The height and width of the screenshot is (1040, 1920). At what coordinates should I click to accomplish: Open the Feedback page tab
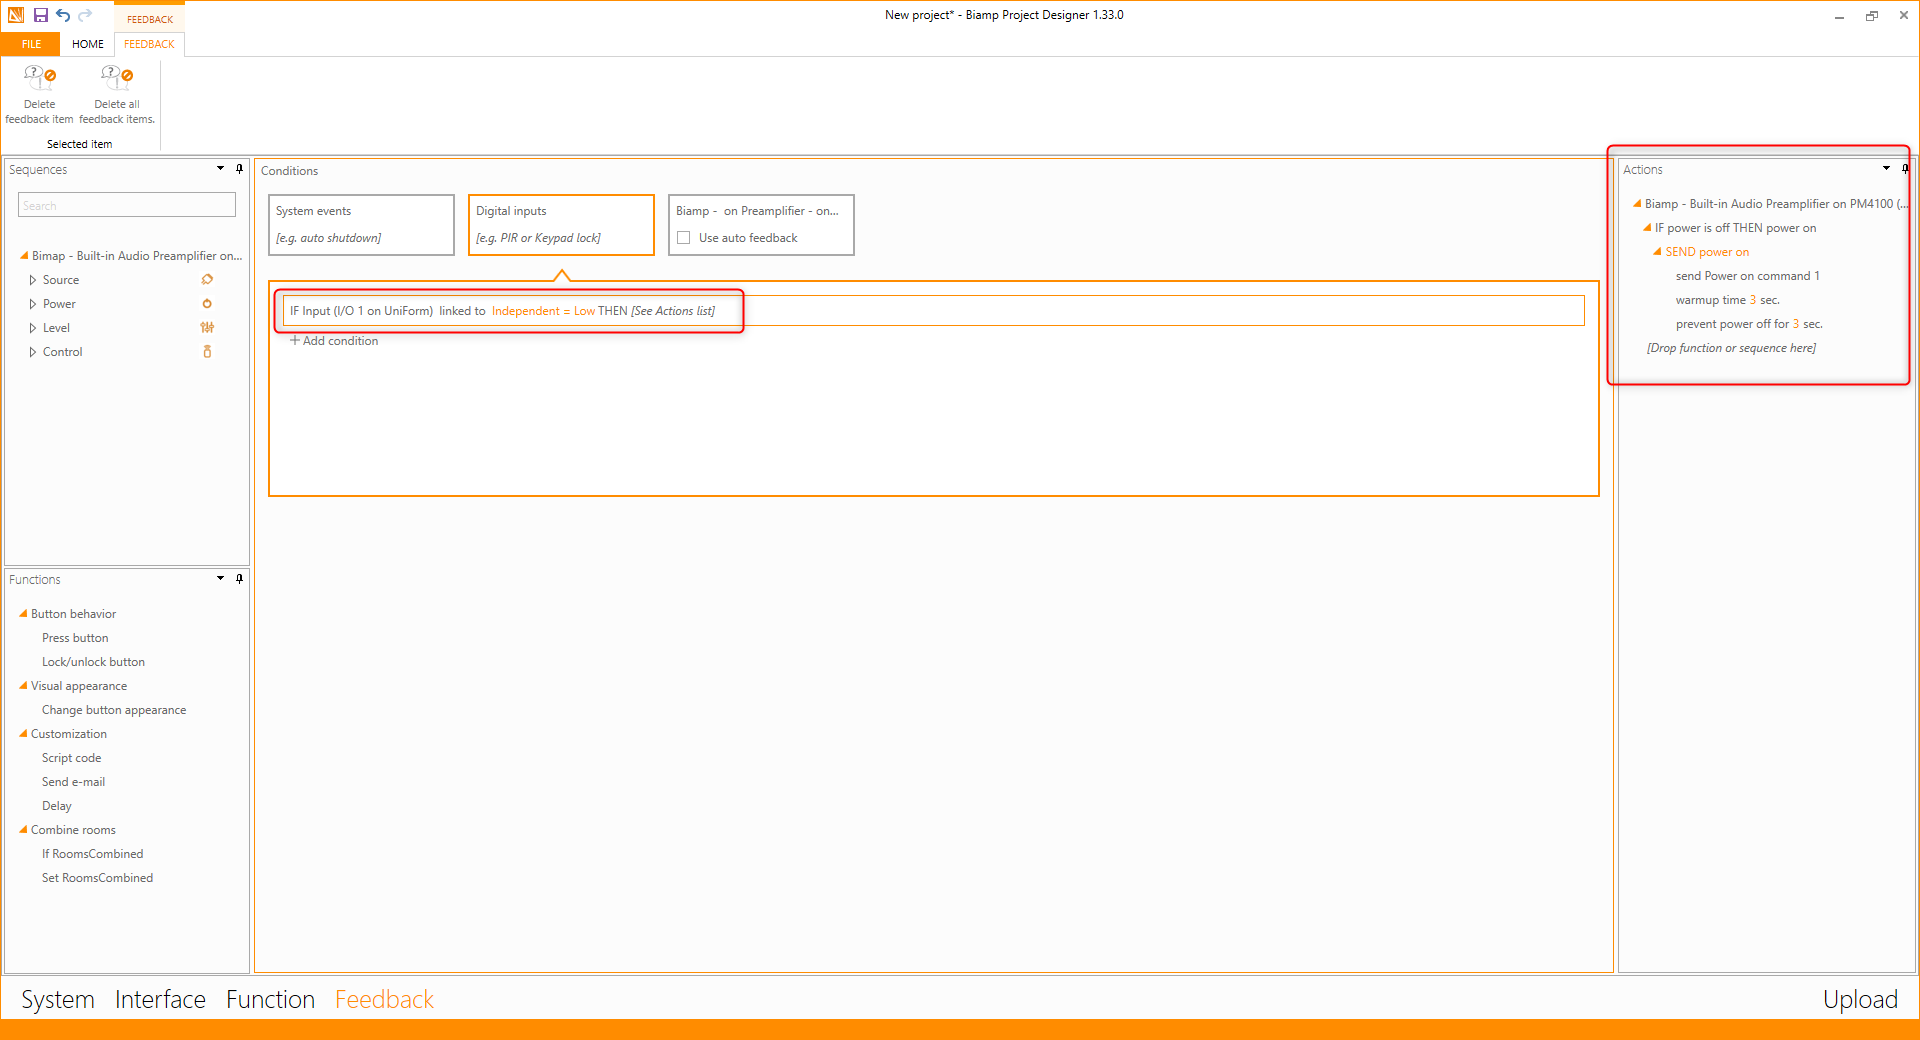(x=384, y=999)
